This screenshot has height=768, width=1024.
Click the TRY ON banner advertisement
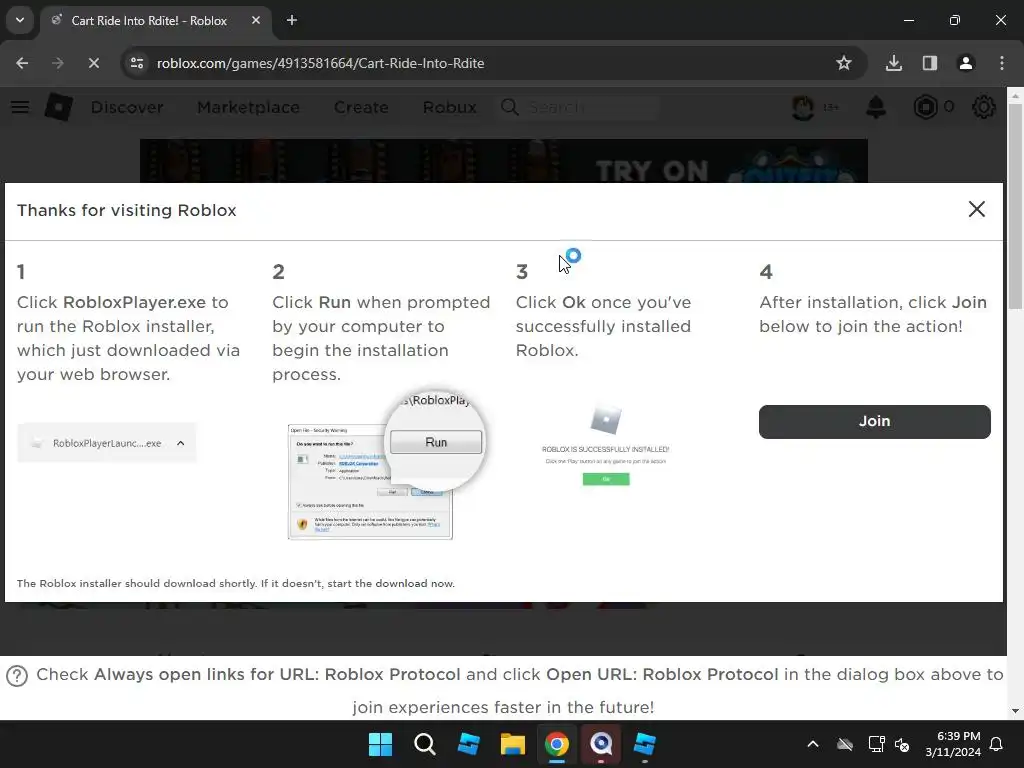(504, 161)
